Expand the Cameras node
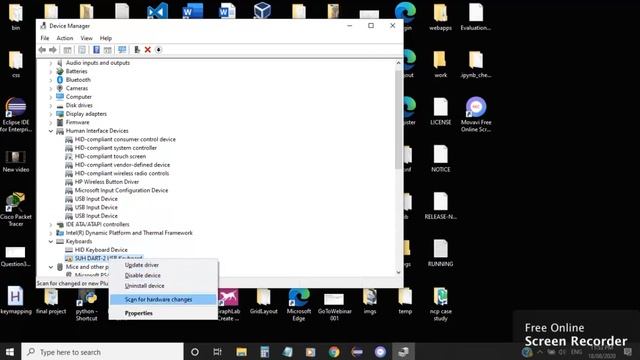This screenshot has height=360, width=640. 51,89
